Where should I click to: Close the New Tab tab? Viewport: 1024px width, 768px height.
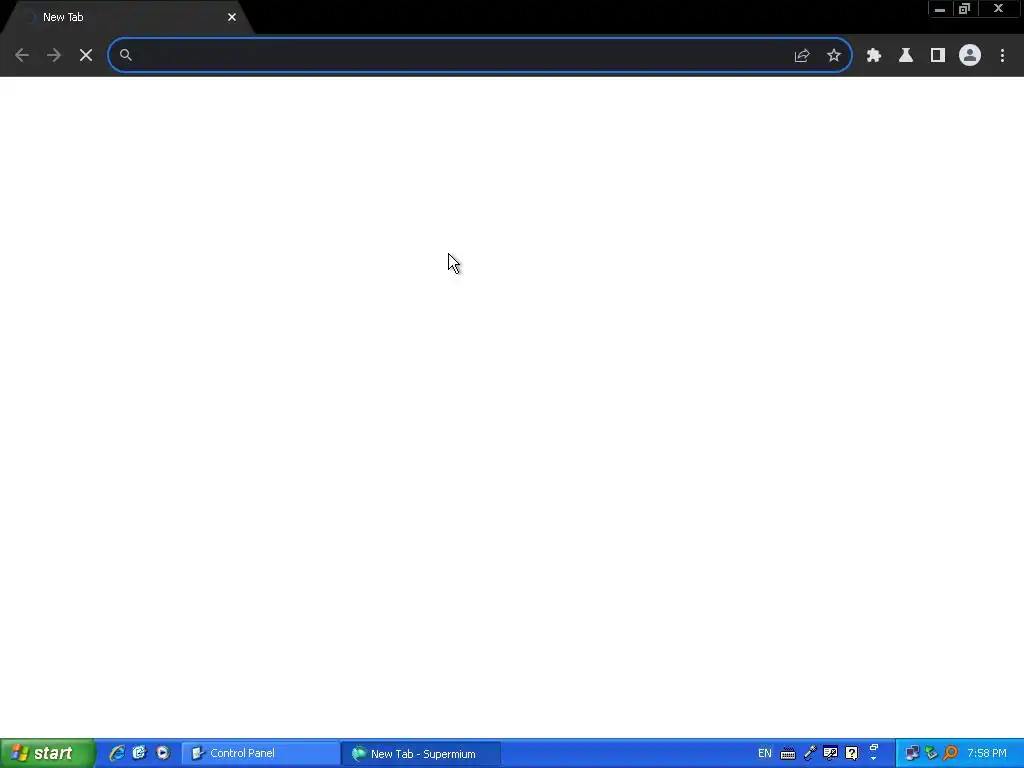[232, 18]
